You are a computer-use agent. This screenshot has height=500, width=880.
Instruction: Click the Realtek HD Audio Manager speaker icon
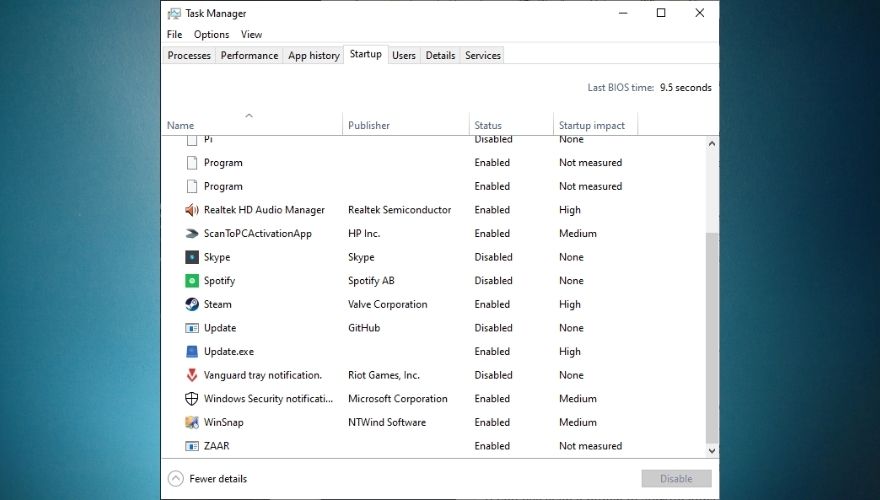pyautogui.click(x=191, y=210)
